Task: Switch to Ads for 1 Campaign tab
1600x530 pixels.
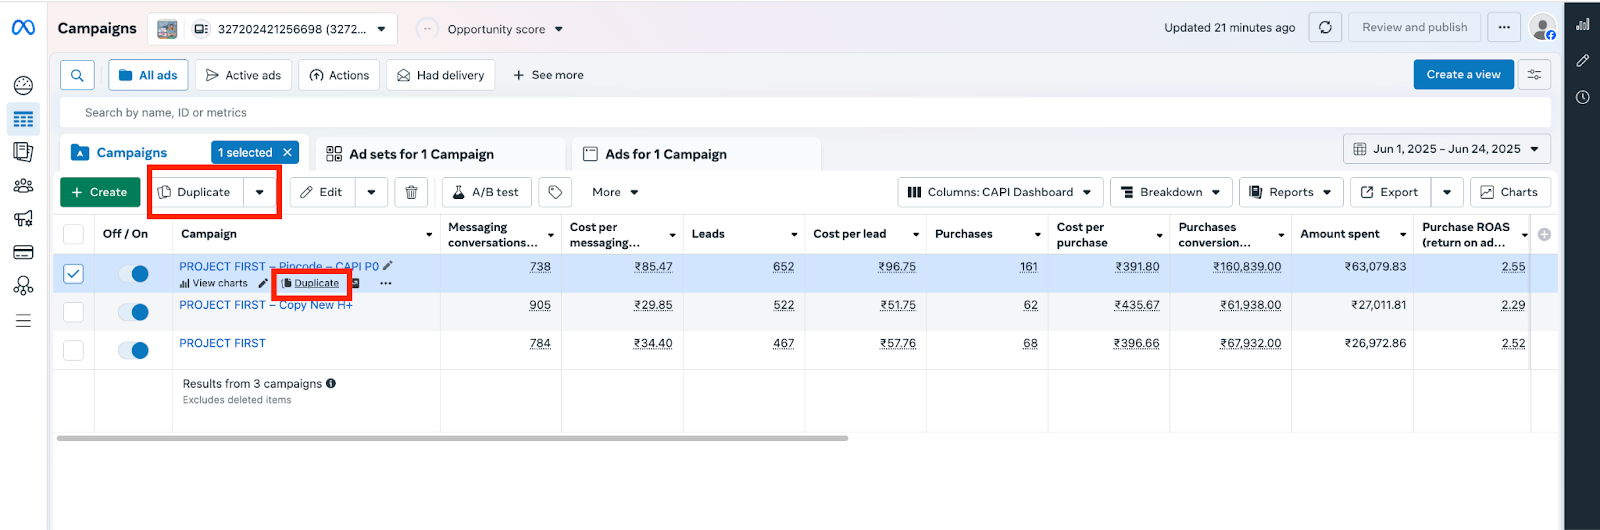Action: 666,154
